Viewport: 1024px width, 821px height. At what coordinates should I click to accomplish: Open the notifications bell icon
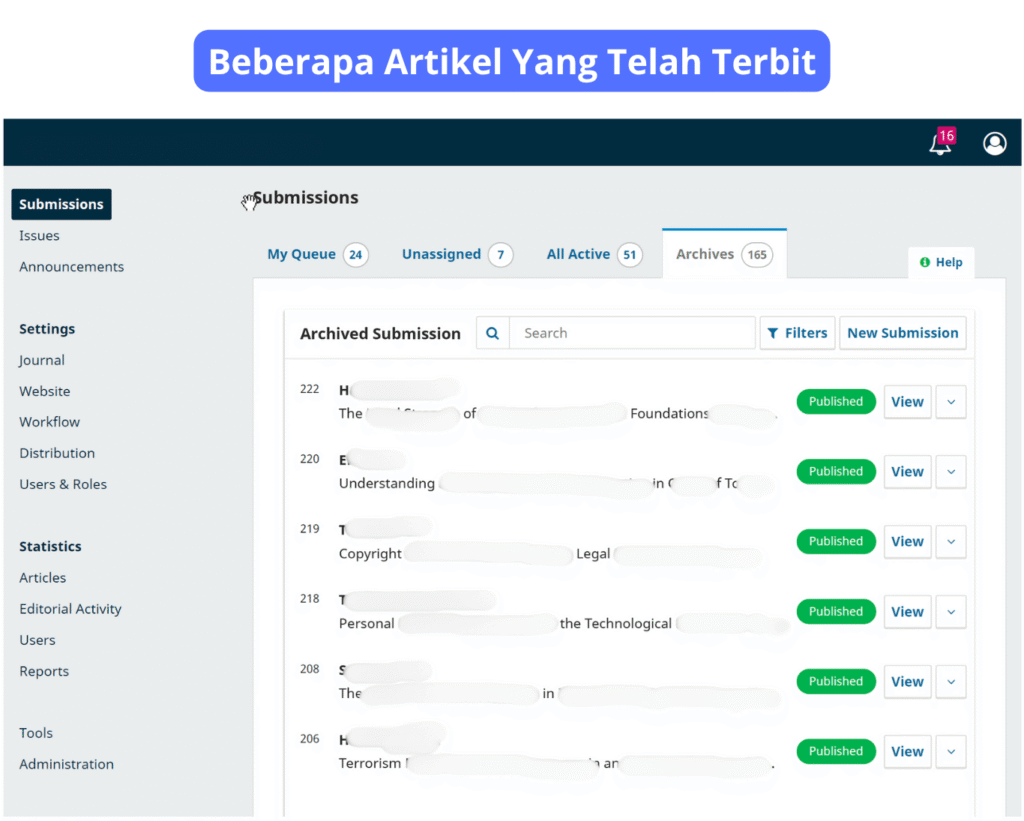point(940,144)
